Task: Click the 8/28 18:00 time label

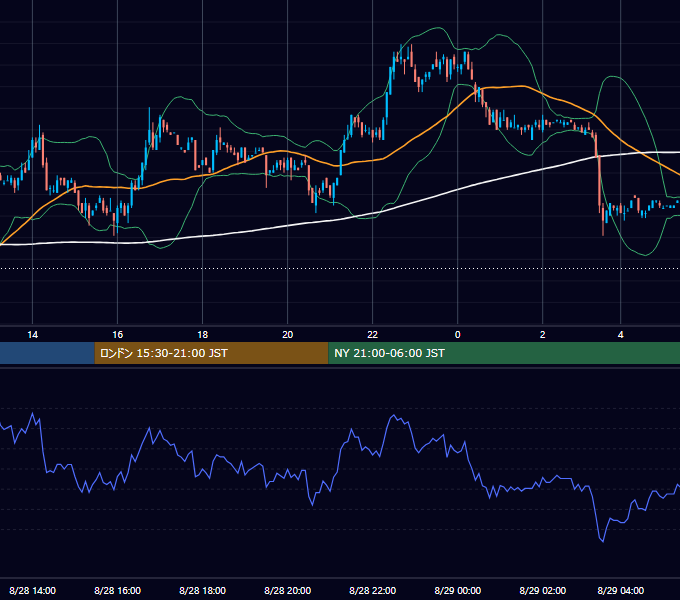Action: click(x=203, y=590)
